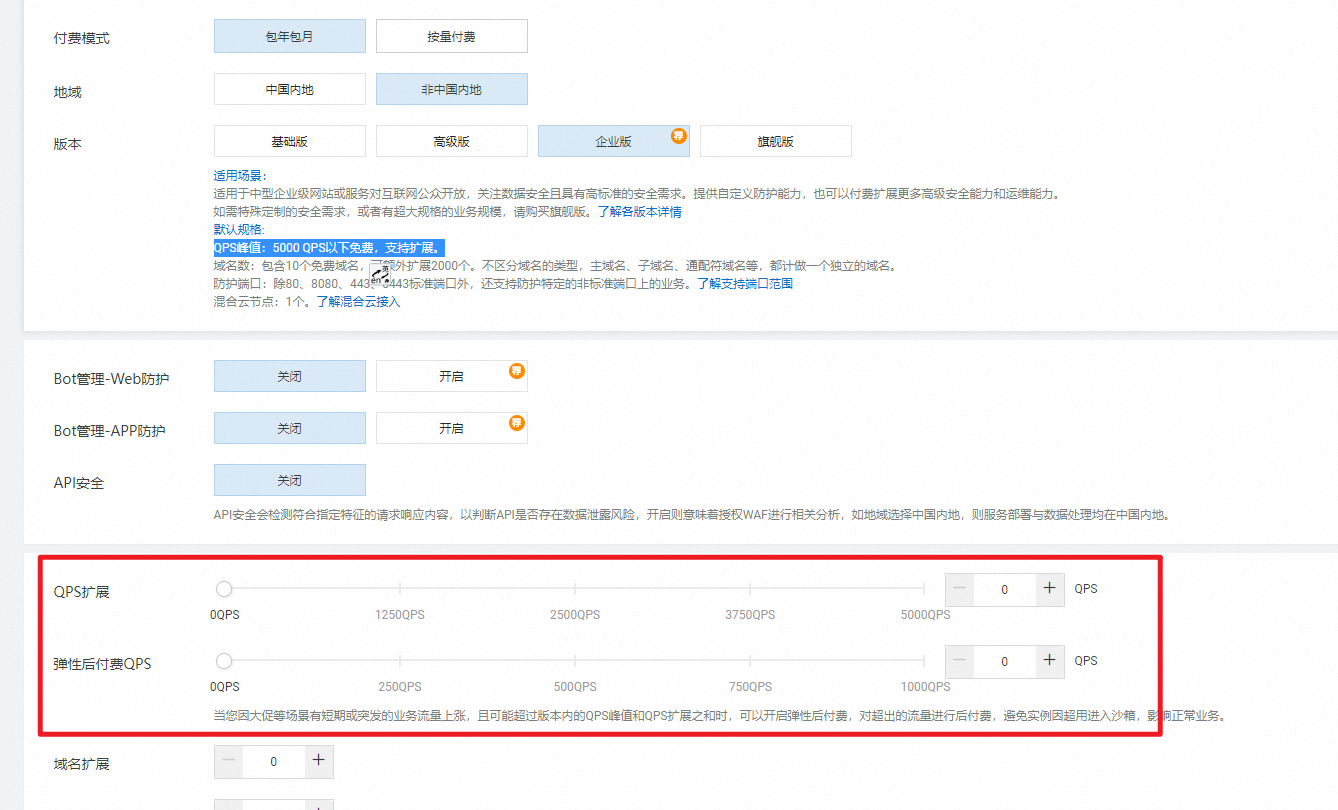
Task: Click the recommended badge on 企业版
Action: pyautogui.click(x=679, y=135)
